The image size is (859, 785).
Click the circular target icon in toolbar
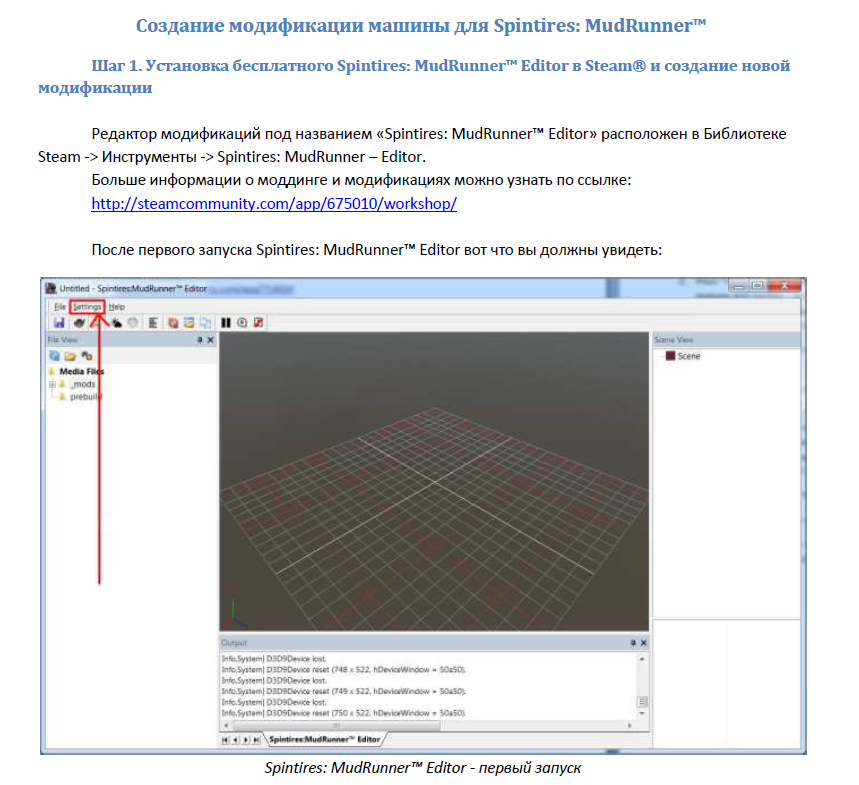pyautogui.click(x=242, y=323)
